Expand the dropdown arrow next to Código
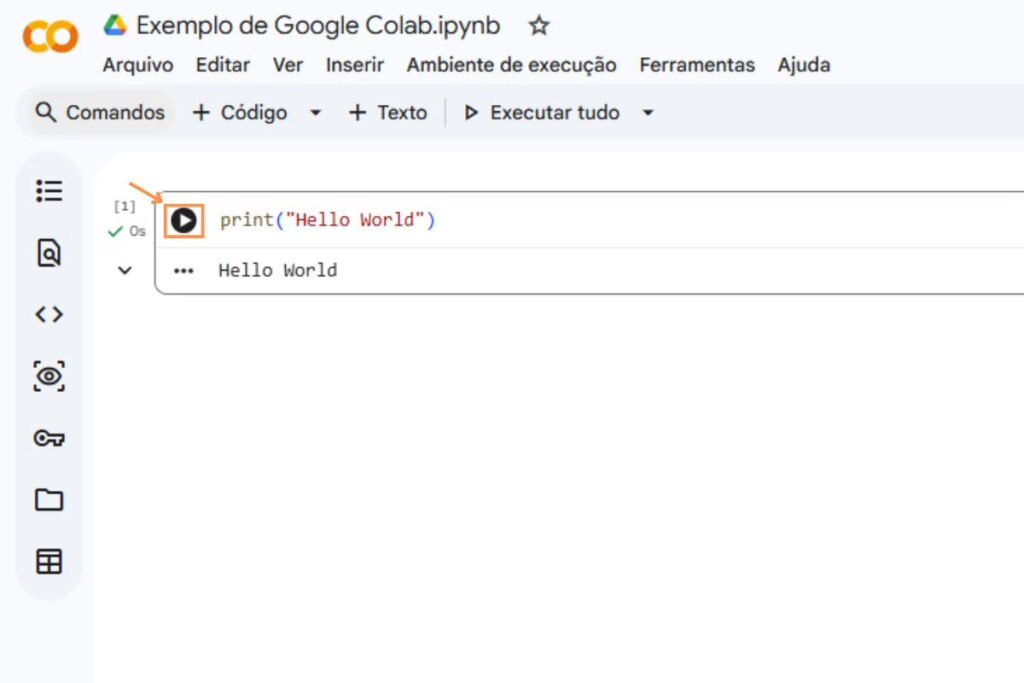This screenshot has width=1024, height=683. click(315, 113)
